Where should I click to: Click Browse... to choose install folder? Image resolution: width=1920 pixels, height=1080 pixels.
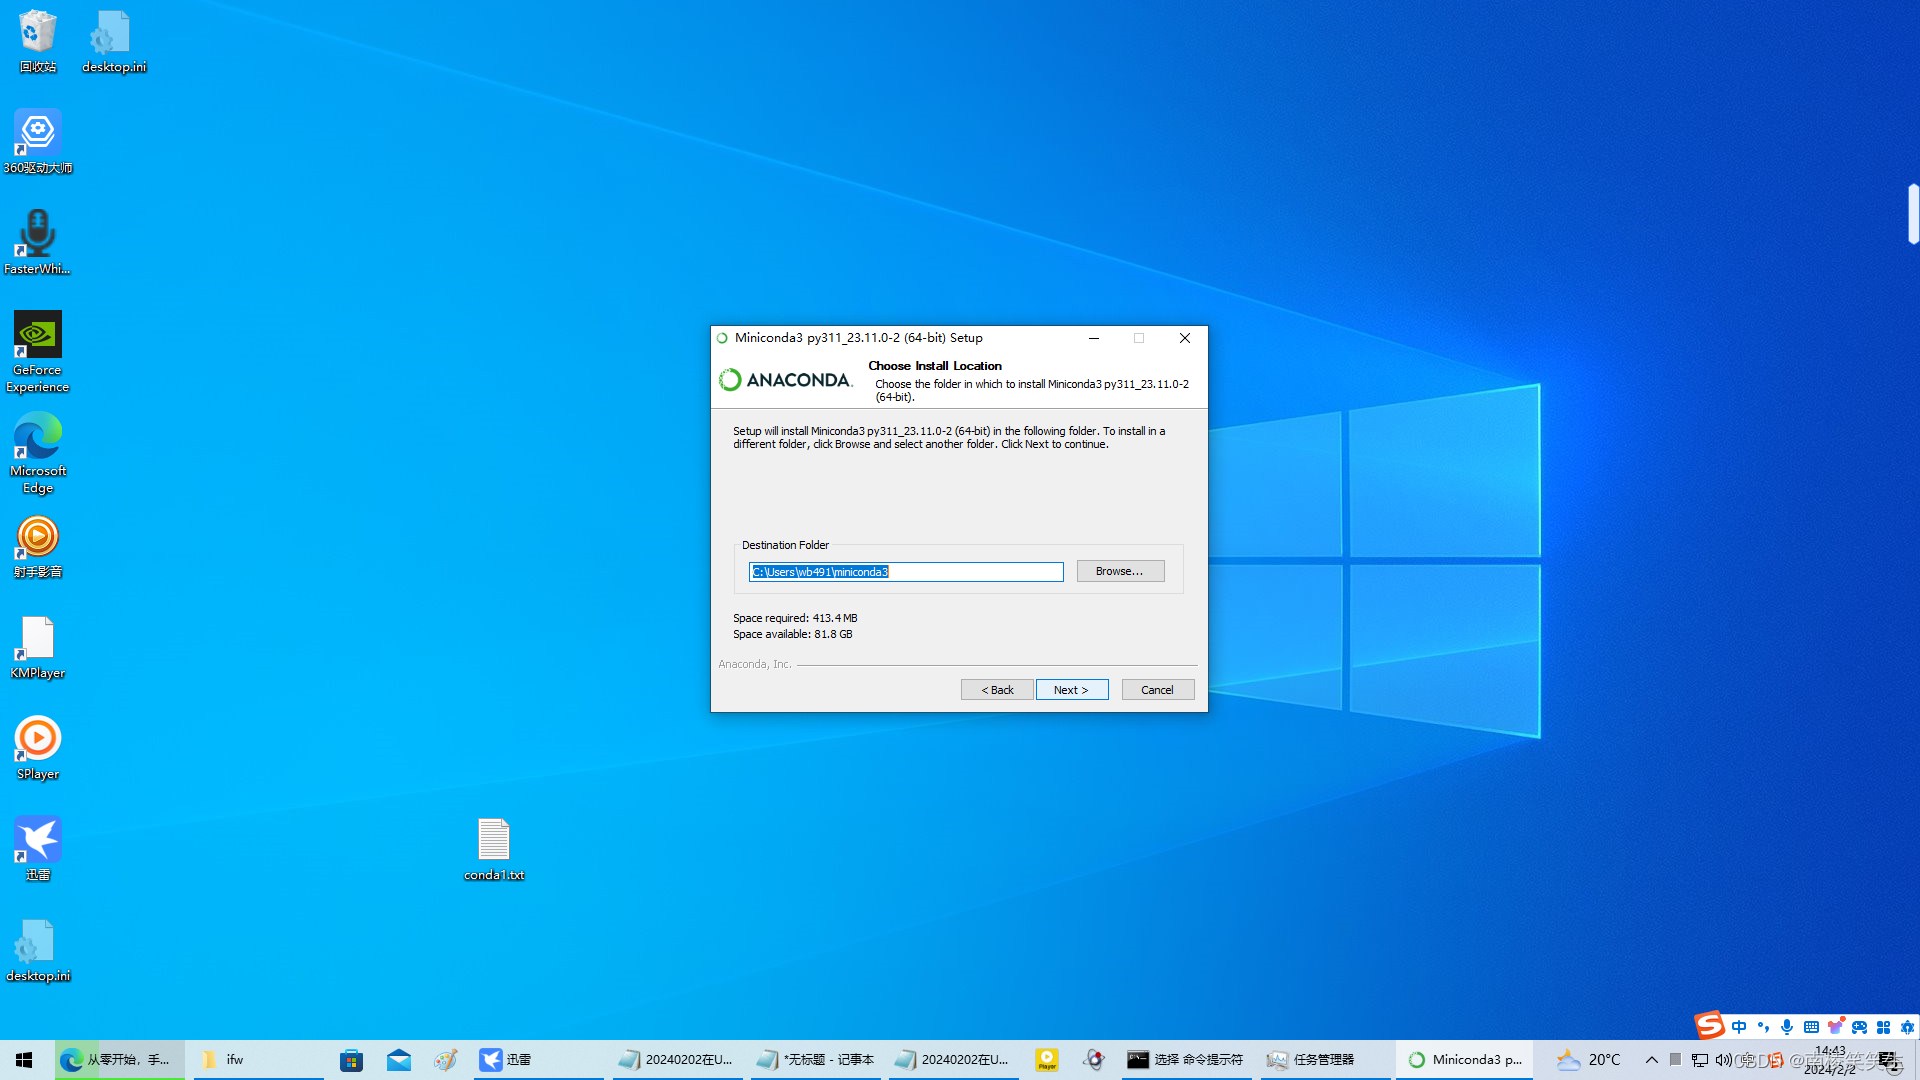click(1120, 571)
